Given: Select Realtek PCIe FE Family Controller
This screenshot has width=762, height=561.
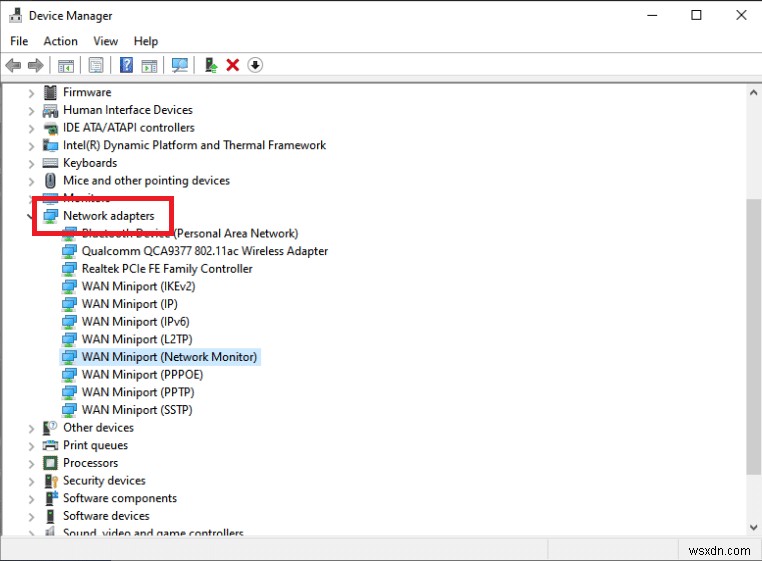Looking at the screenshot, I should click(x=167, y=268).
